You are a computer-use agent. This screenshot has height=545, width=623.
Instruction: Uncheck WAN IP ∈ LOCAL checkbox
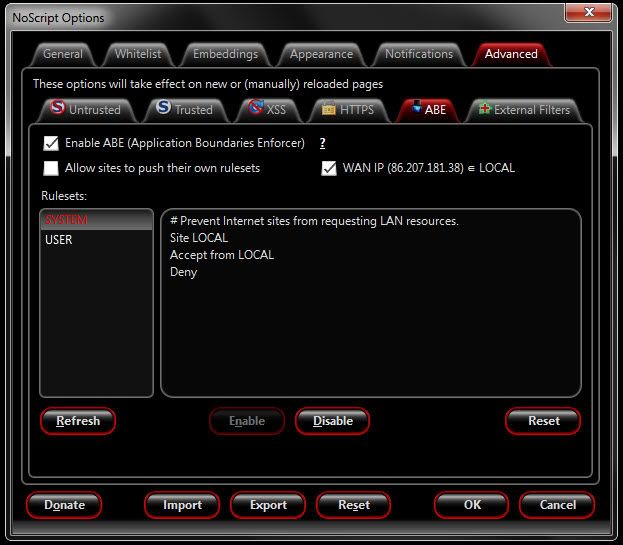pos(329,168)
